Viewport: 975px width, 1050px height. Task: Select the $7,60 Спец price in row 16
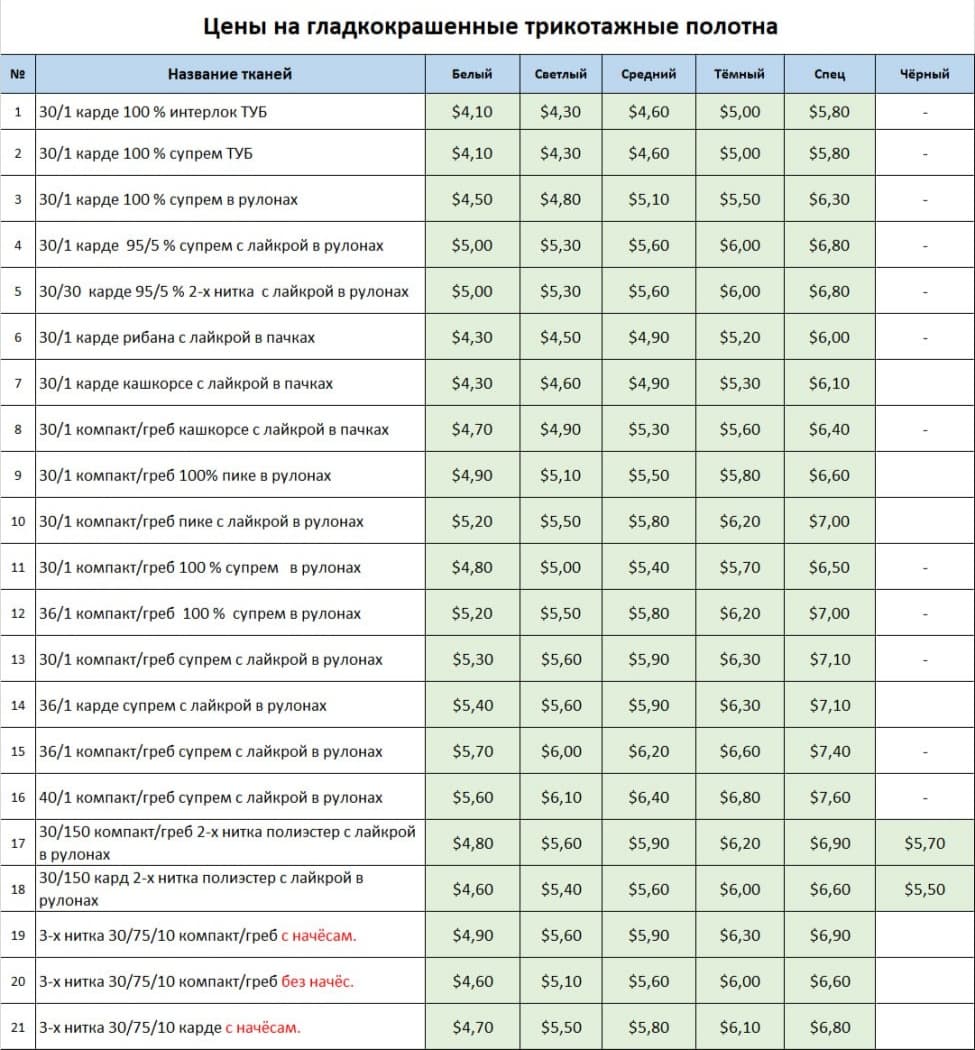click(830, 798)
